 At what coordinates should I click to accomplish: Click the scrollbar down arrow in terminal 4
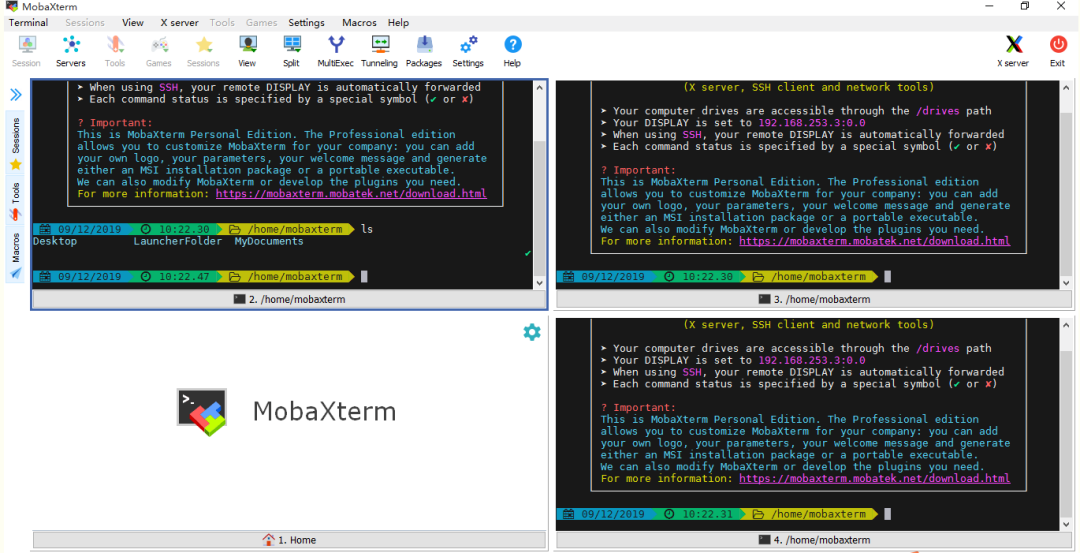[1066, 524]
